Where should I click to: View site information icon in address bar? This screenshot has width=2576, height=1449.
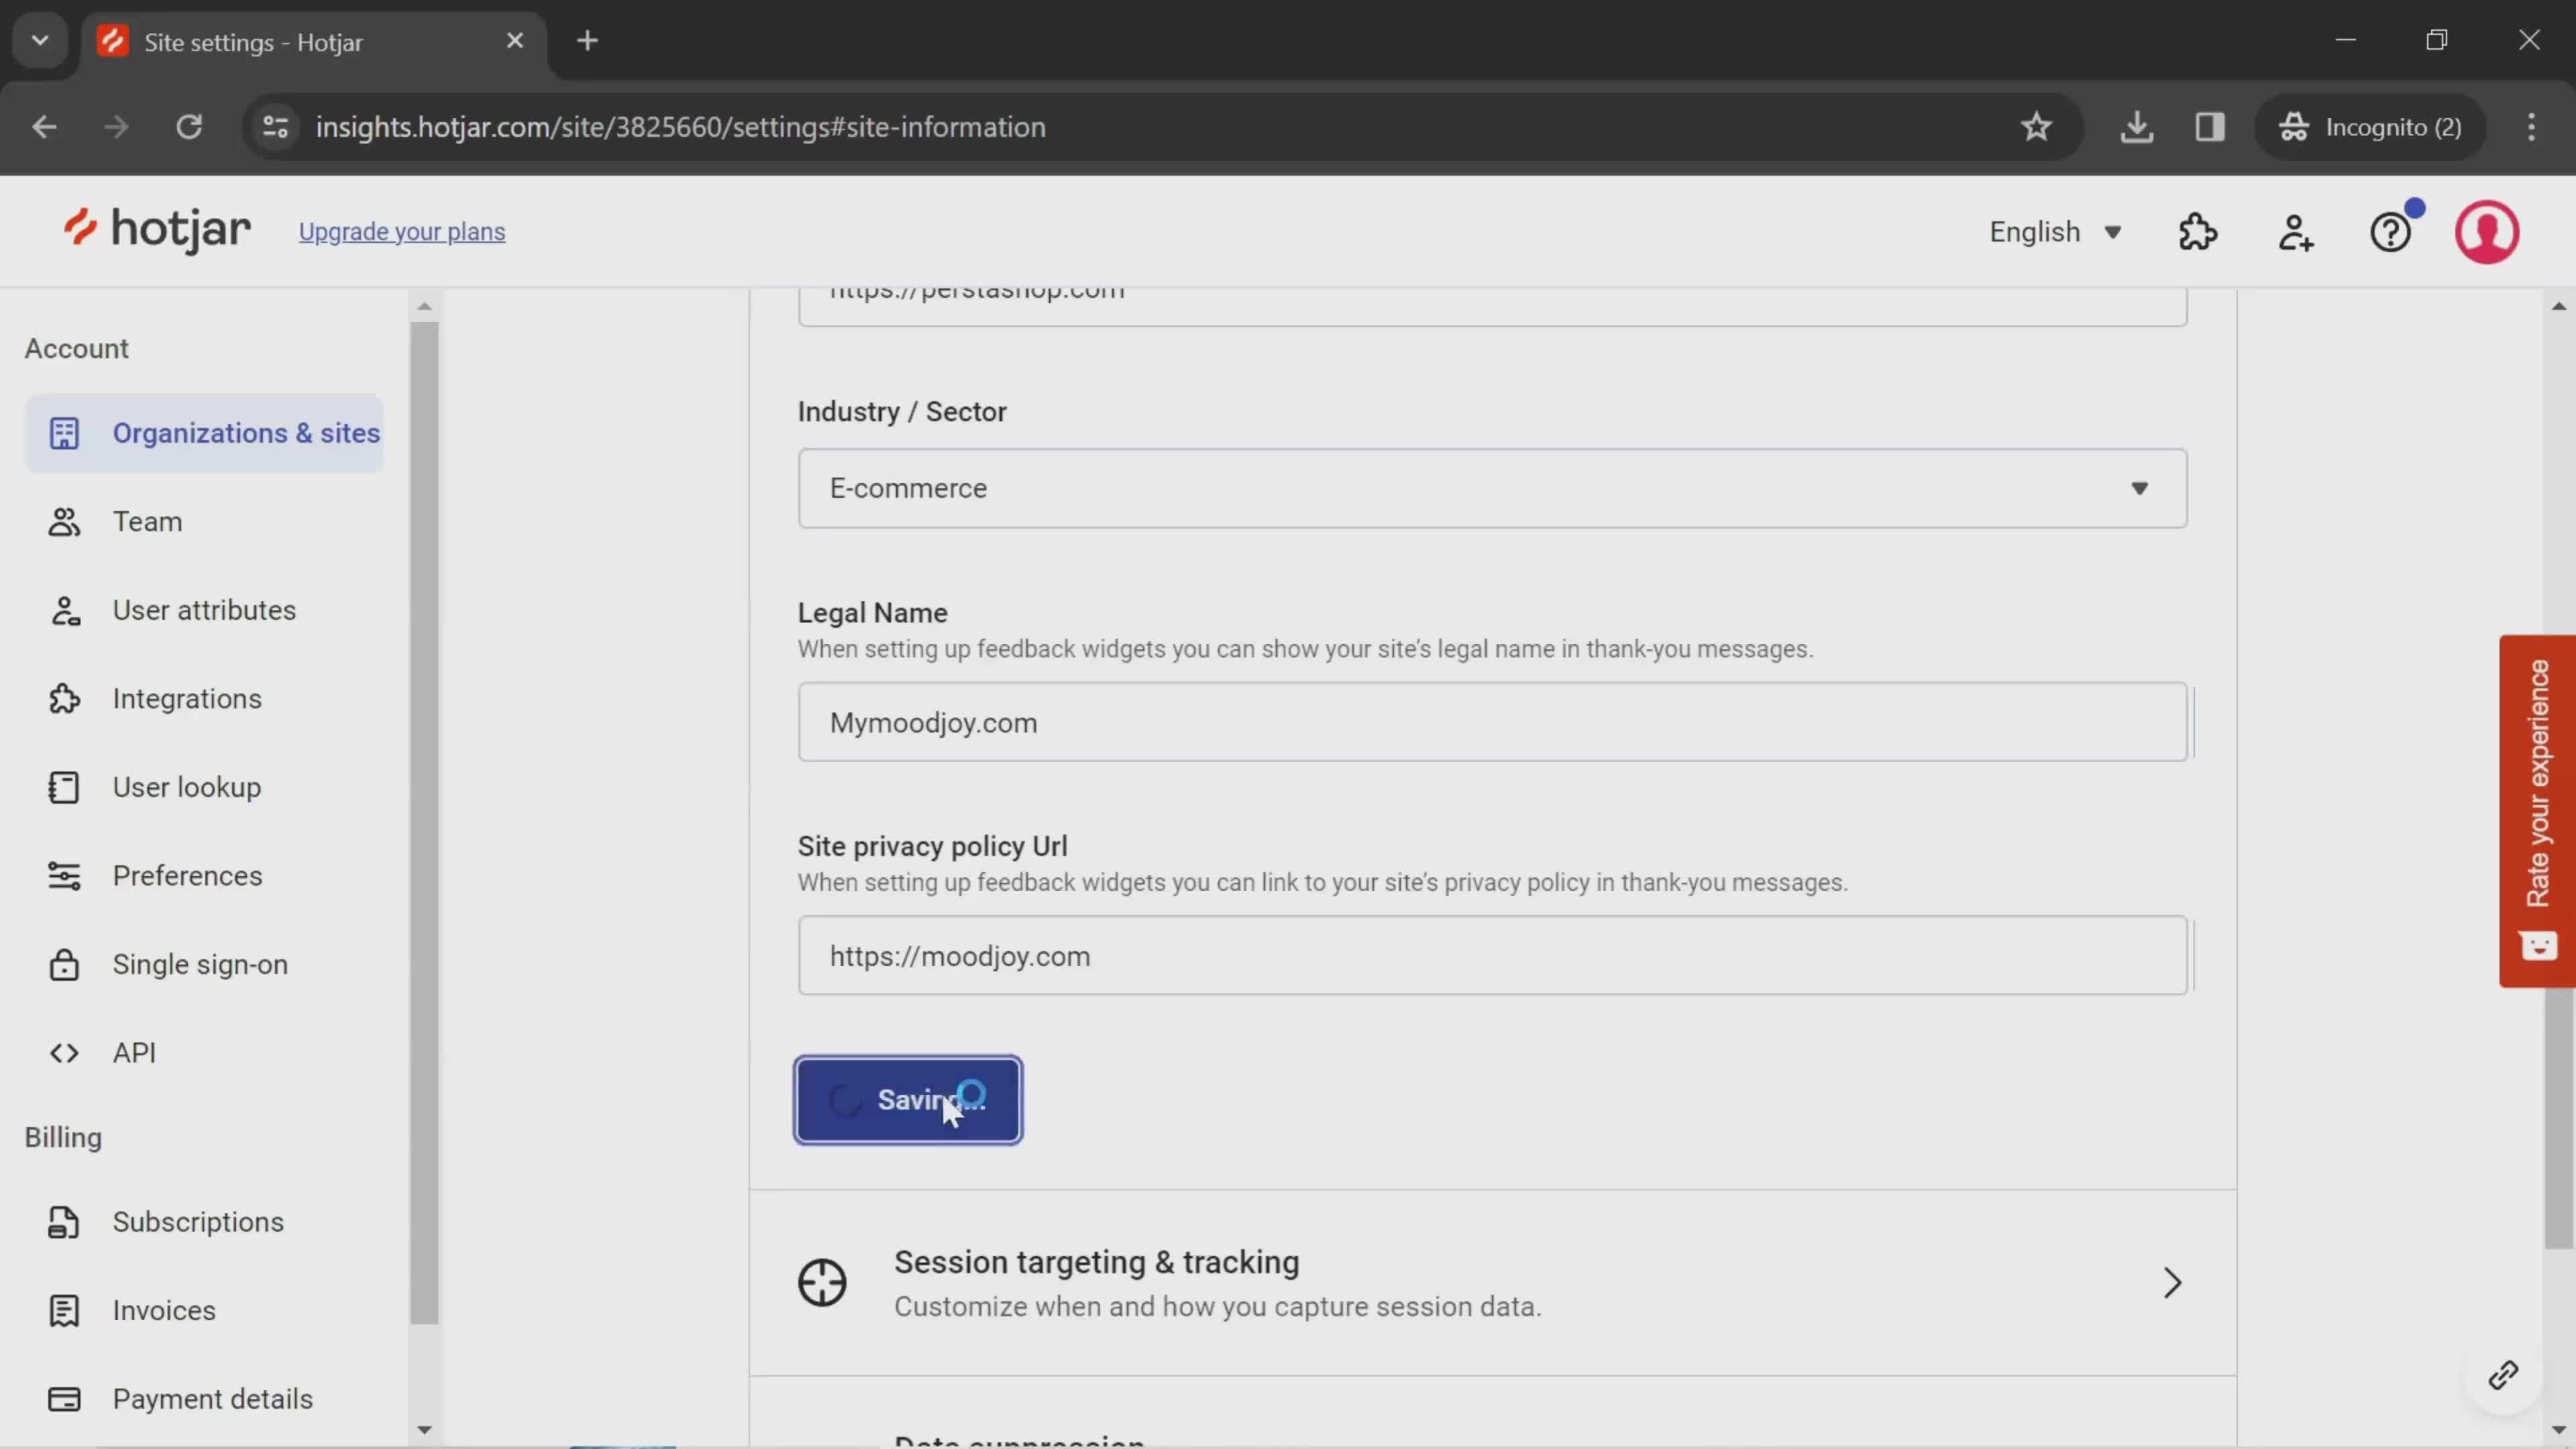(x=275, y=127)
